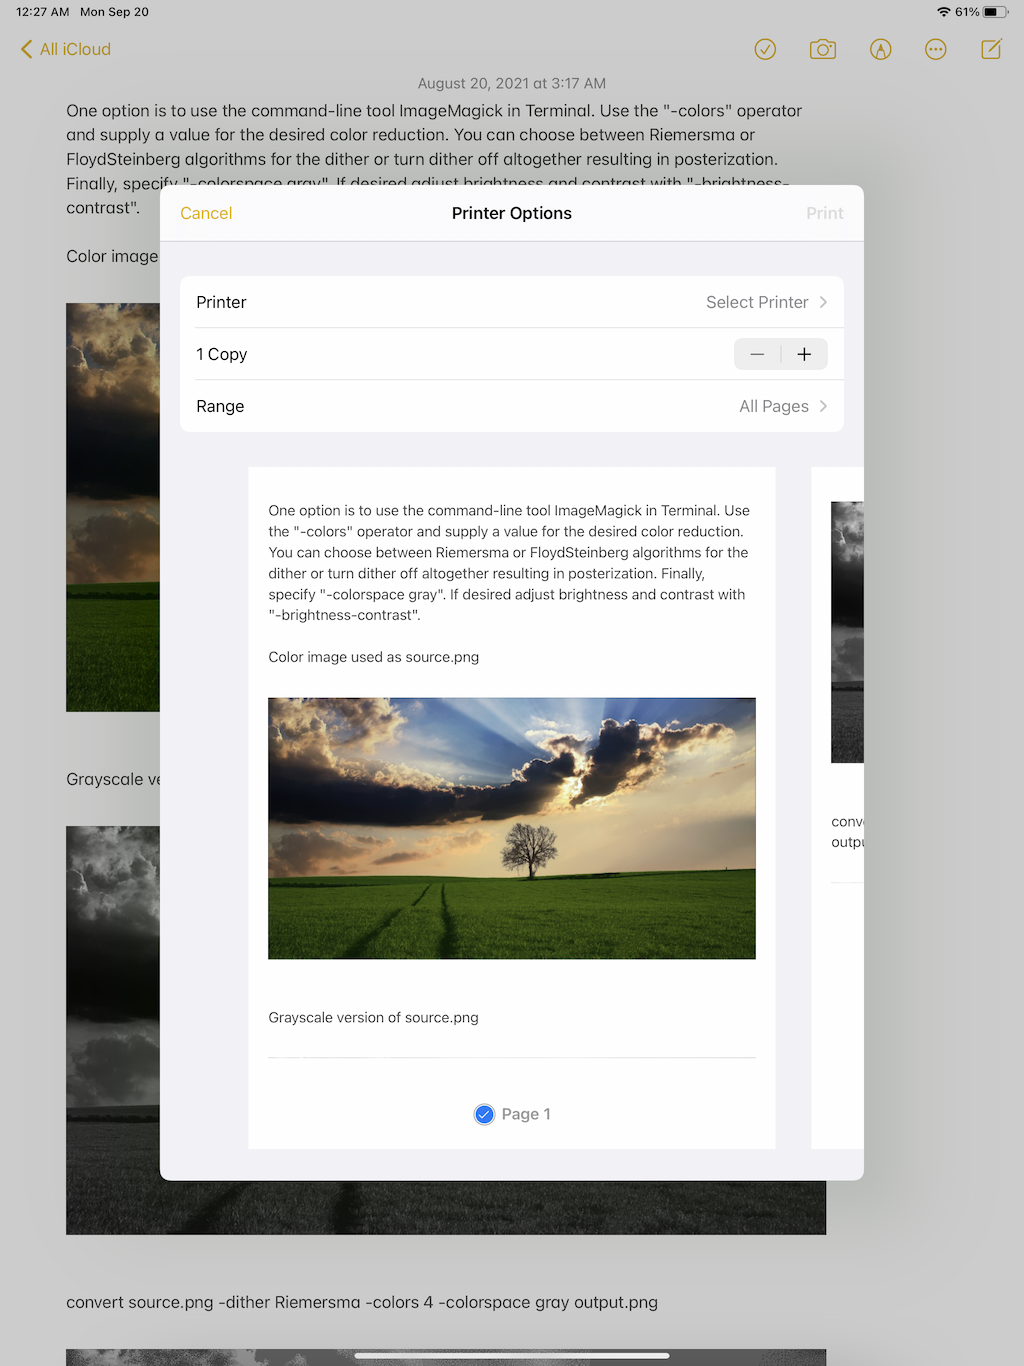Tap the markup pen icon
The image size is (1024, 1366).
point(880,49)
